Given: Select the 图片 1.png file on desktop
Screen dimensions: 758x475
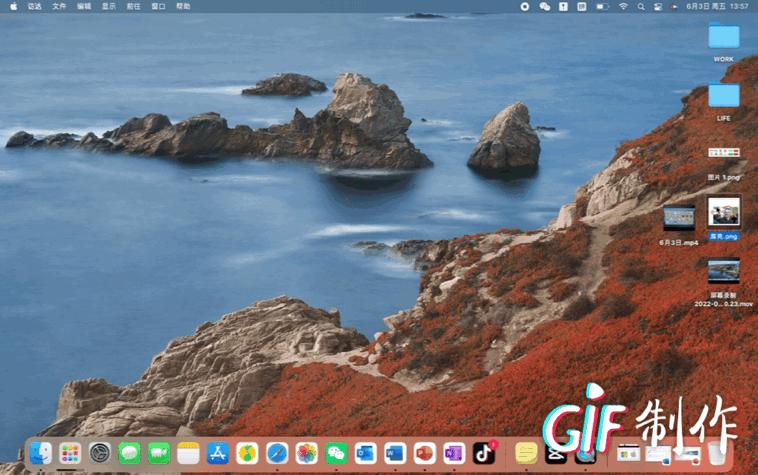Looking at the screenshot, I should (x=724, y=164).
